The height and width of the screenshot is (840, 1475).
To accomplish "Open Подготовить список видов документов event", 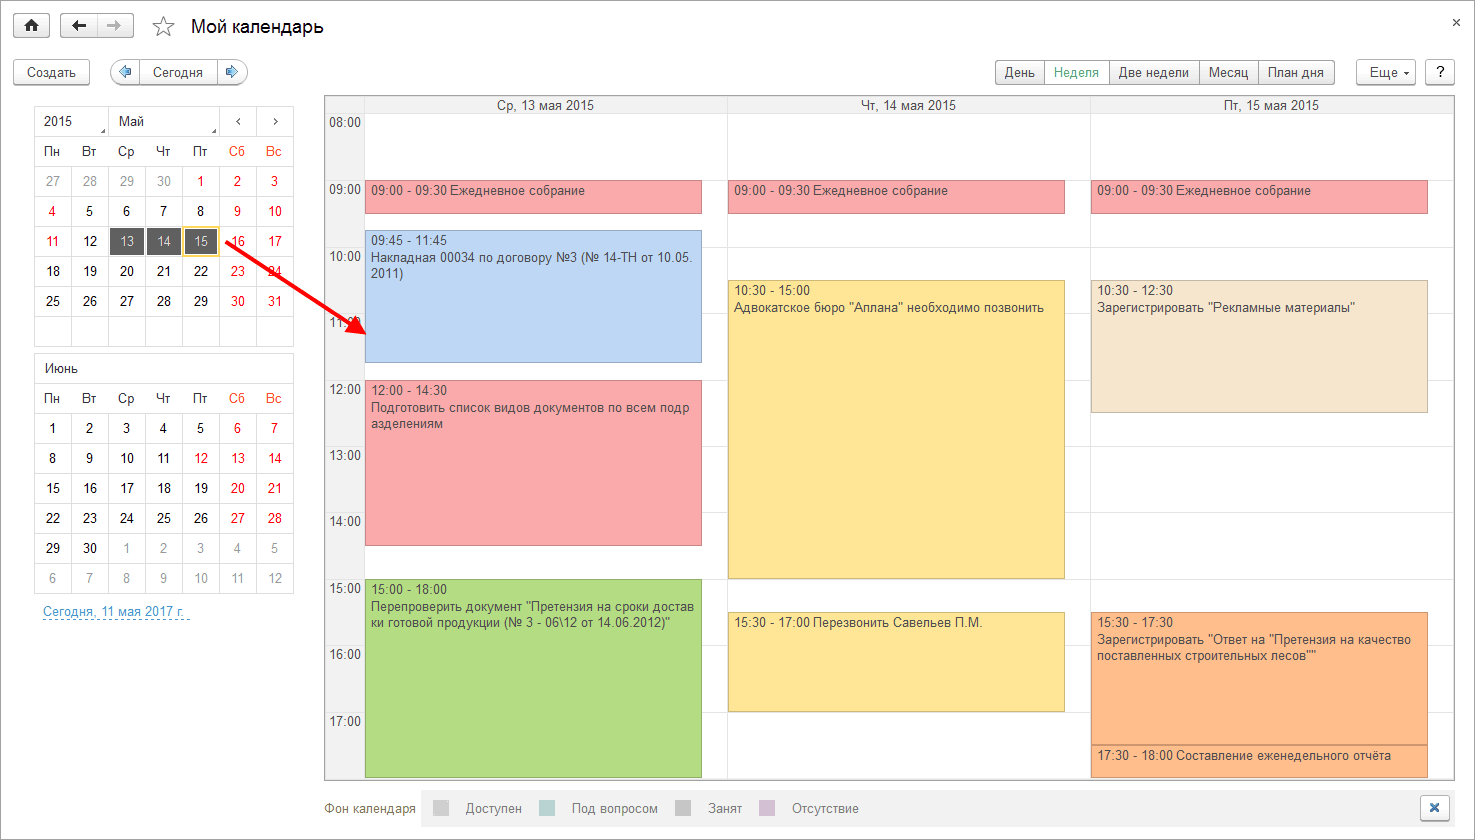I will tap(533, 463).
